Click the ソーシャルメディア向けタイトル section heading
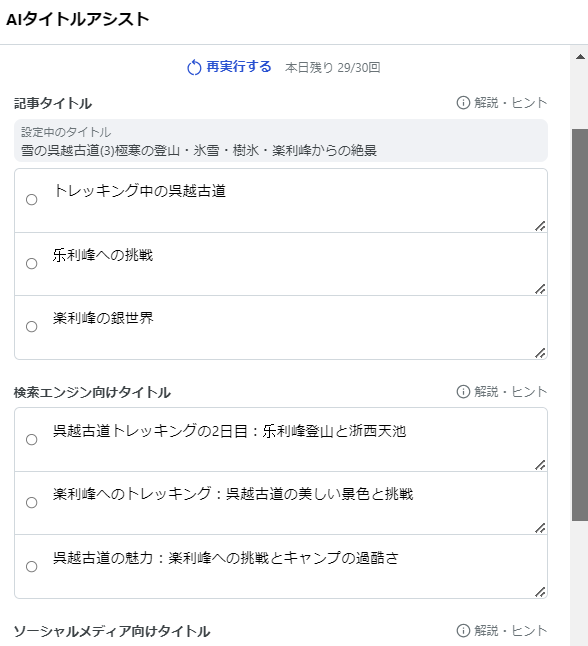 (x=112, y=631)
